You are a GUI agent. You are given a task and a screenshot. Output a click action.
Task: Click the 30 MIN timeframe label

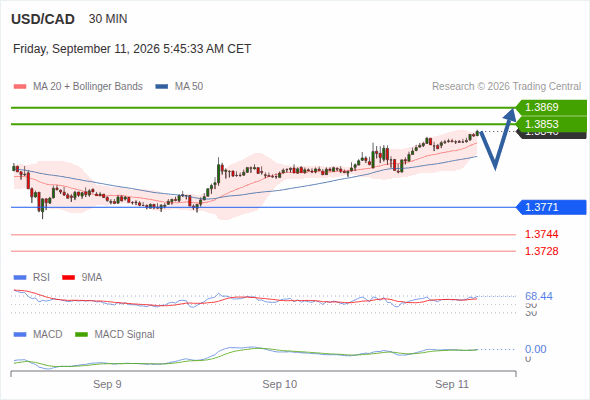click(108, 19)
